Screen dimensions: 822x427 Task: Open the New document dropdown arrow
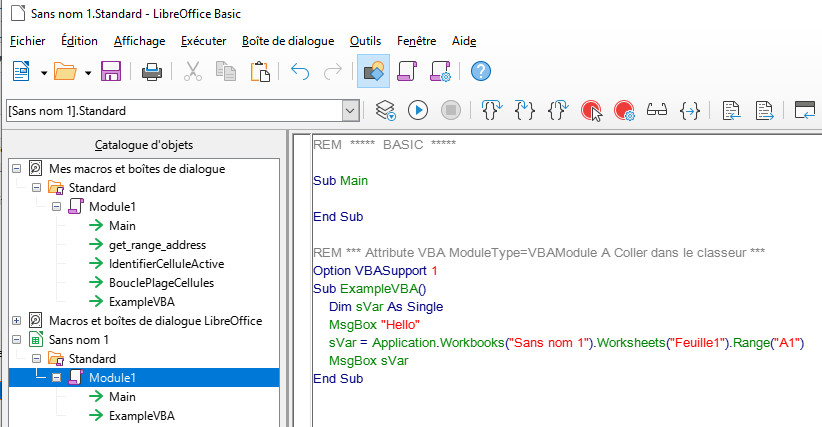44,72
